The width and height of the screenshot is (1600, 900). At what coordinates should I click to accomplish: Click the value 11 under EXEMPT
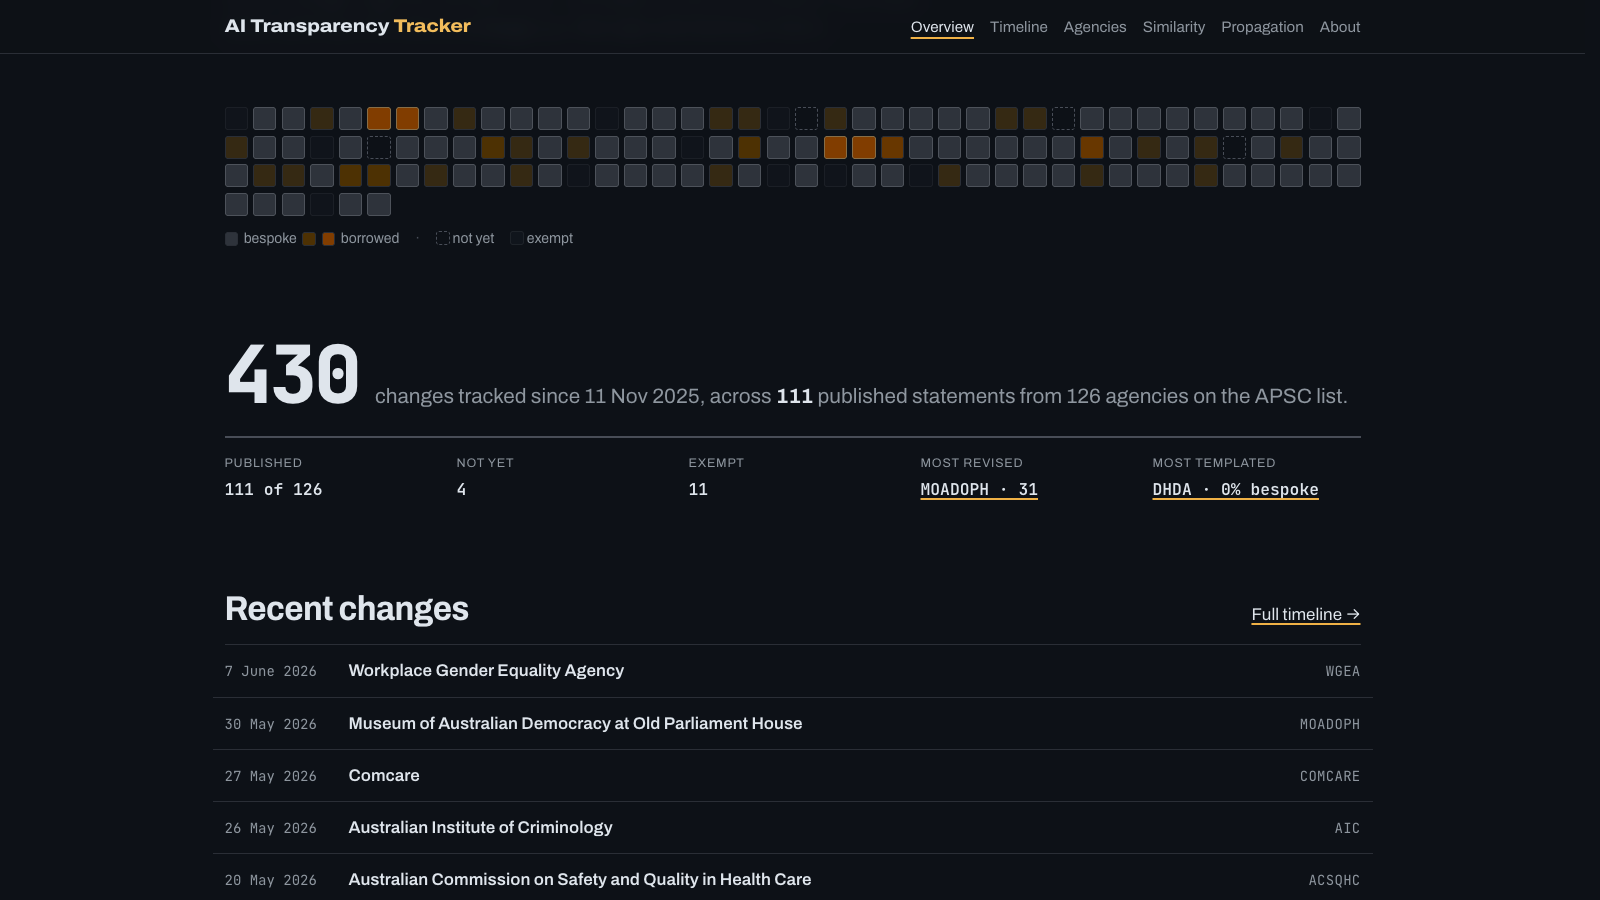tap(698, 489)
